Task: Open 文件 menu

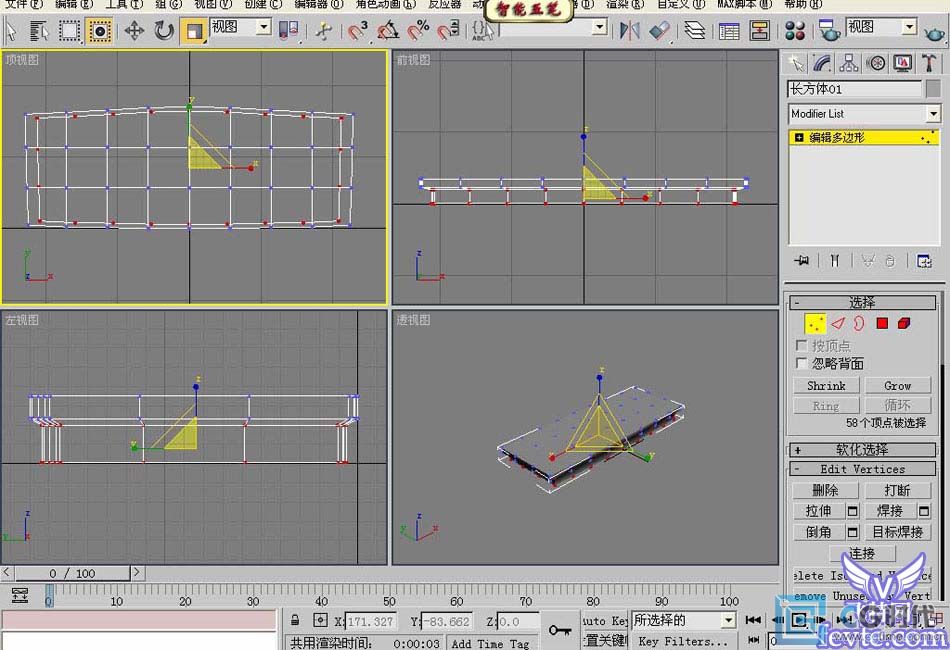Action: [x=24, y=4]
